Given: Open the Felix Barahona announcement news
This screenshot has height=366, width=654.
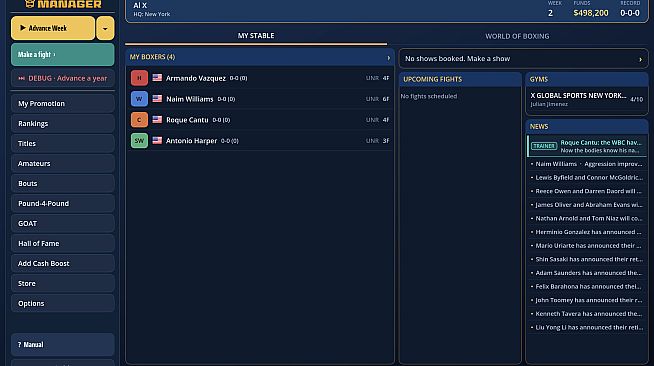Looking at the screenshot, I should coord(587,286).
